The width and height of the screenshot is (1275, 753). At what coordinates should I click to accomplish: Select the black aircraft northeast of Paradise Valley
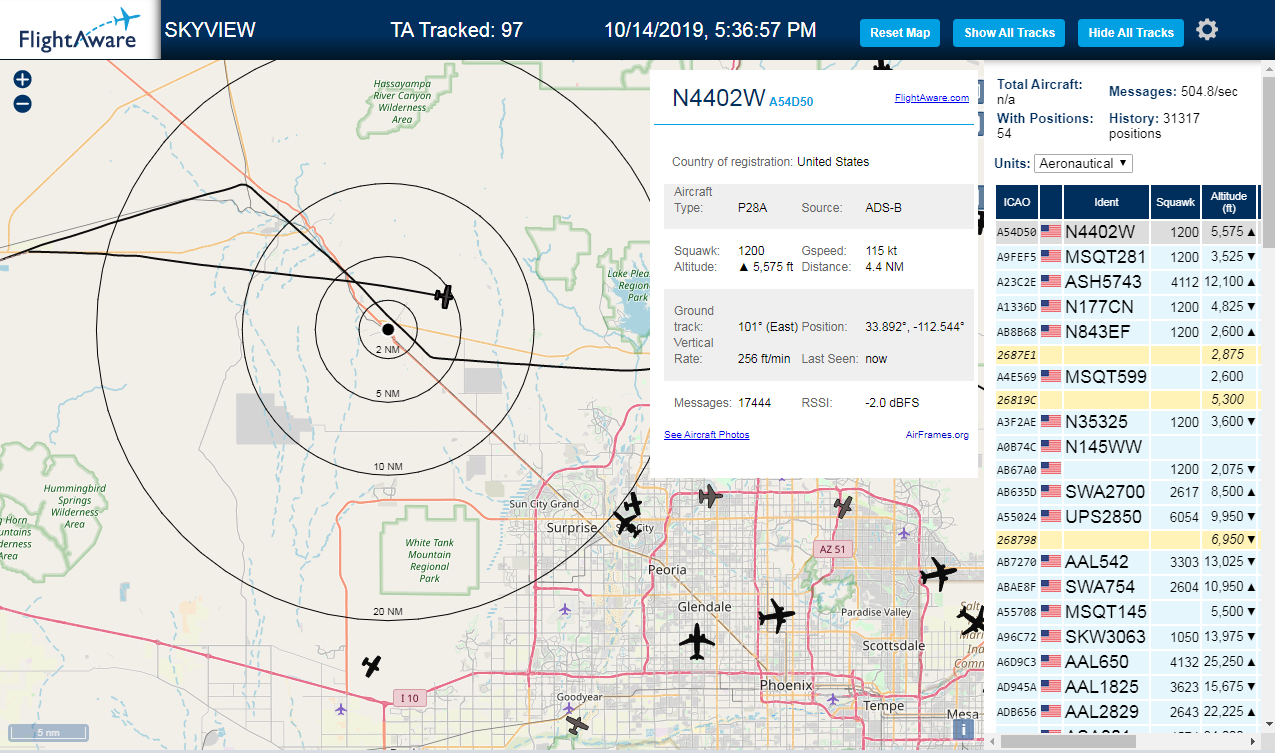[938, 574]
